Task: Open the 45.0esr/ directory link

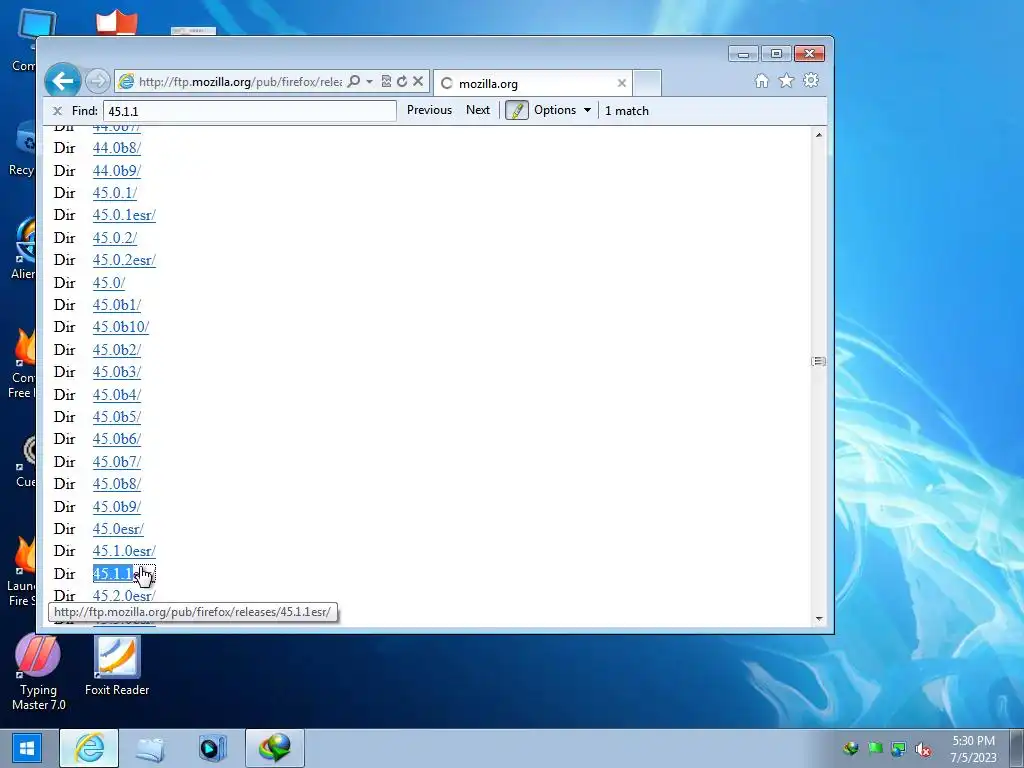Action: [118, 530]
